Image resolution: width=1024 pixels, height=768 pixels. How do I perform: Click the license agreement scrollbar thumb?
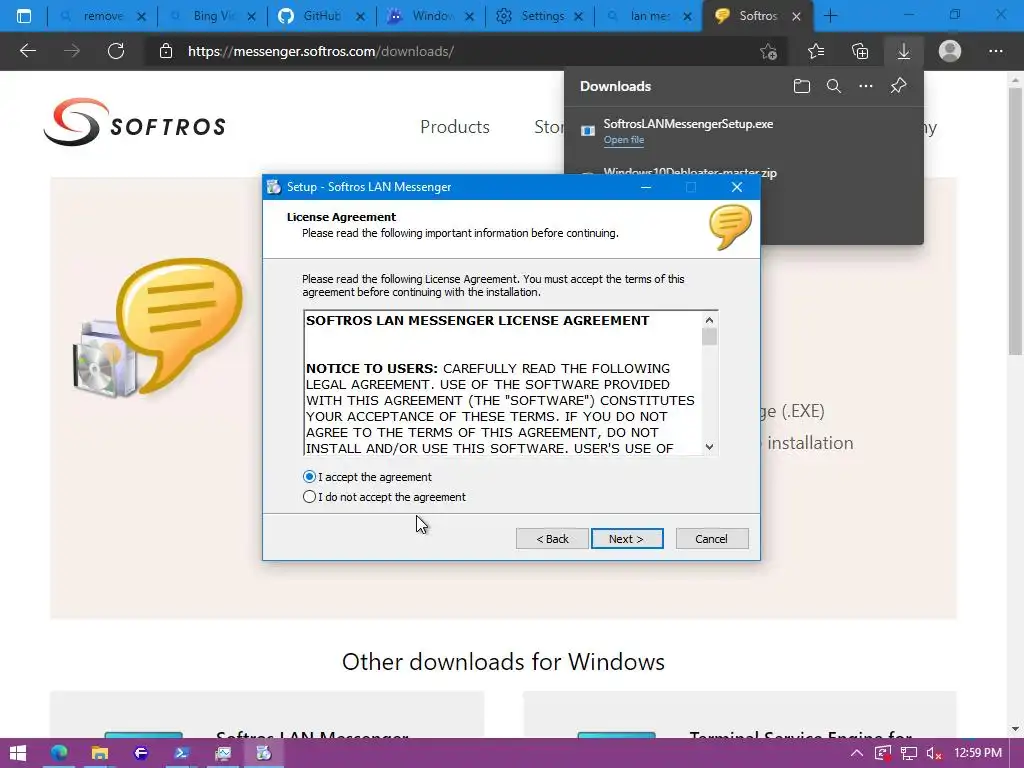[709, 337]
